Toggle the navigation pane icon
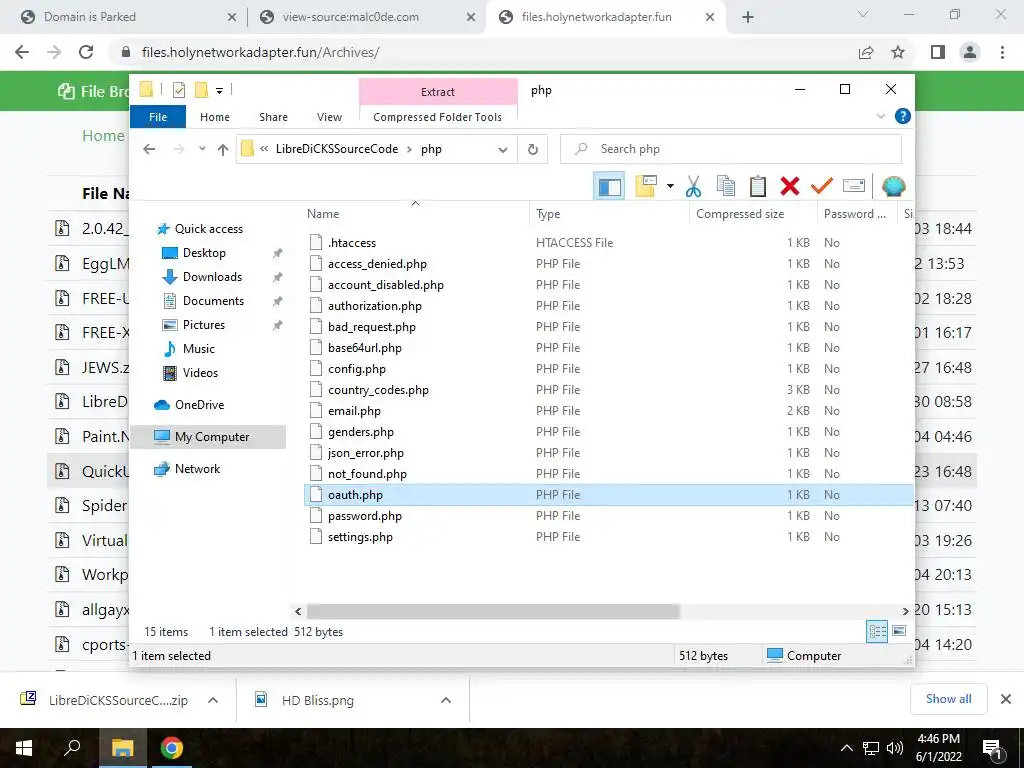The width and height of the screenshot is (1024, 768). 609,187
